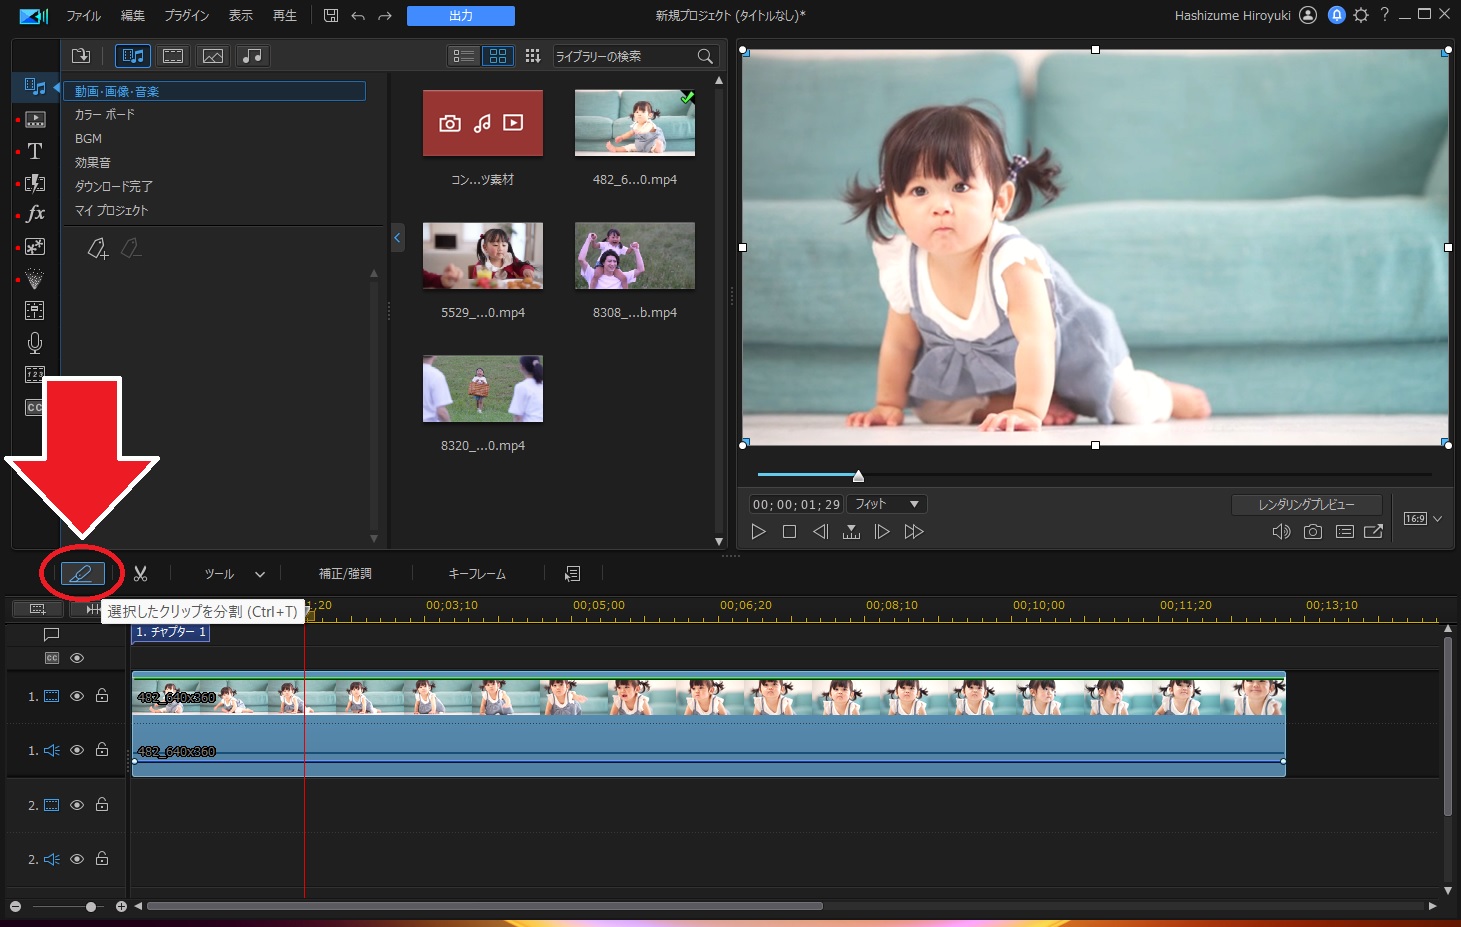Show all media filter toggle

(x=133, y=56)
